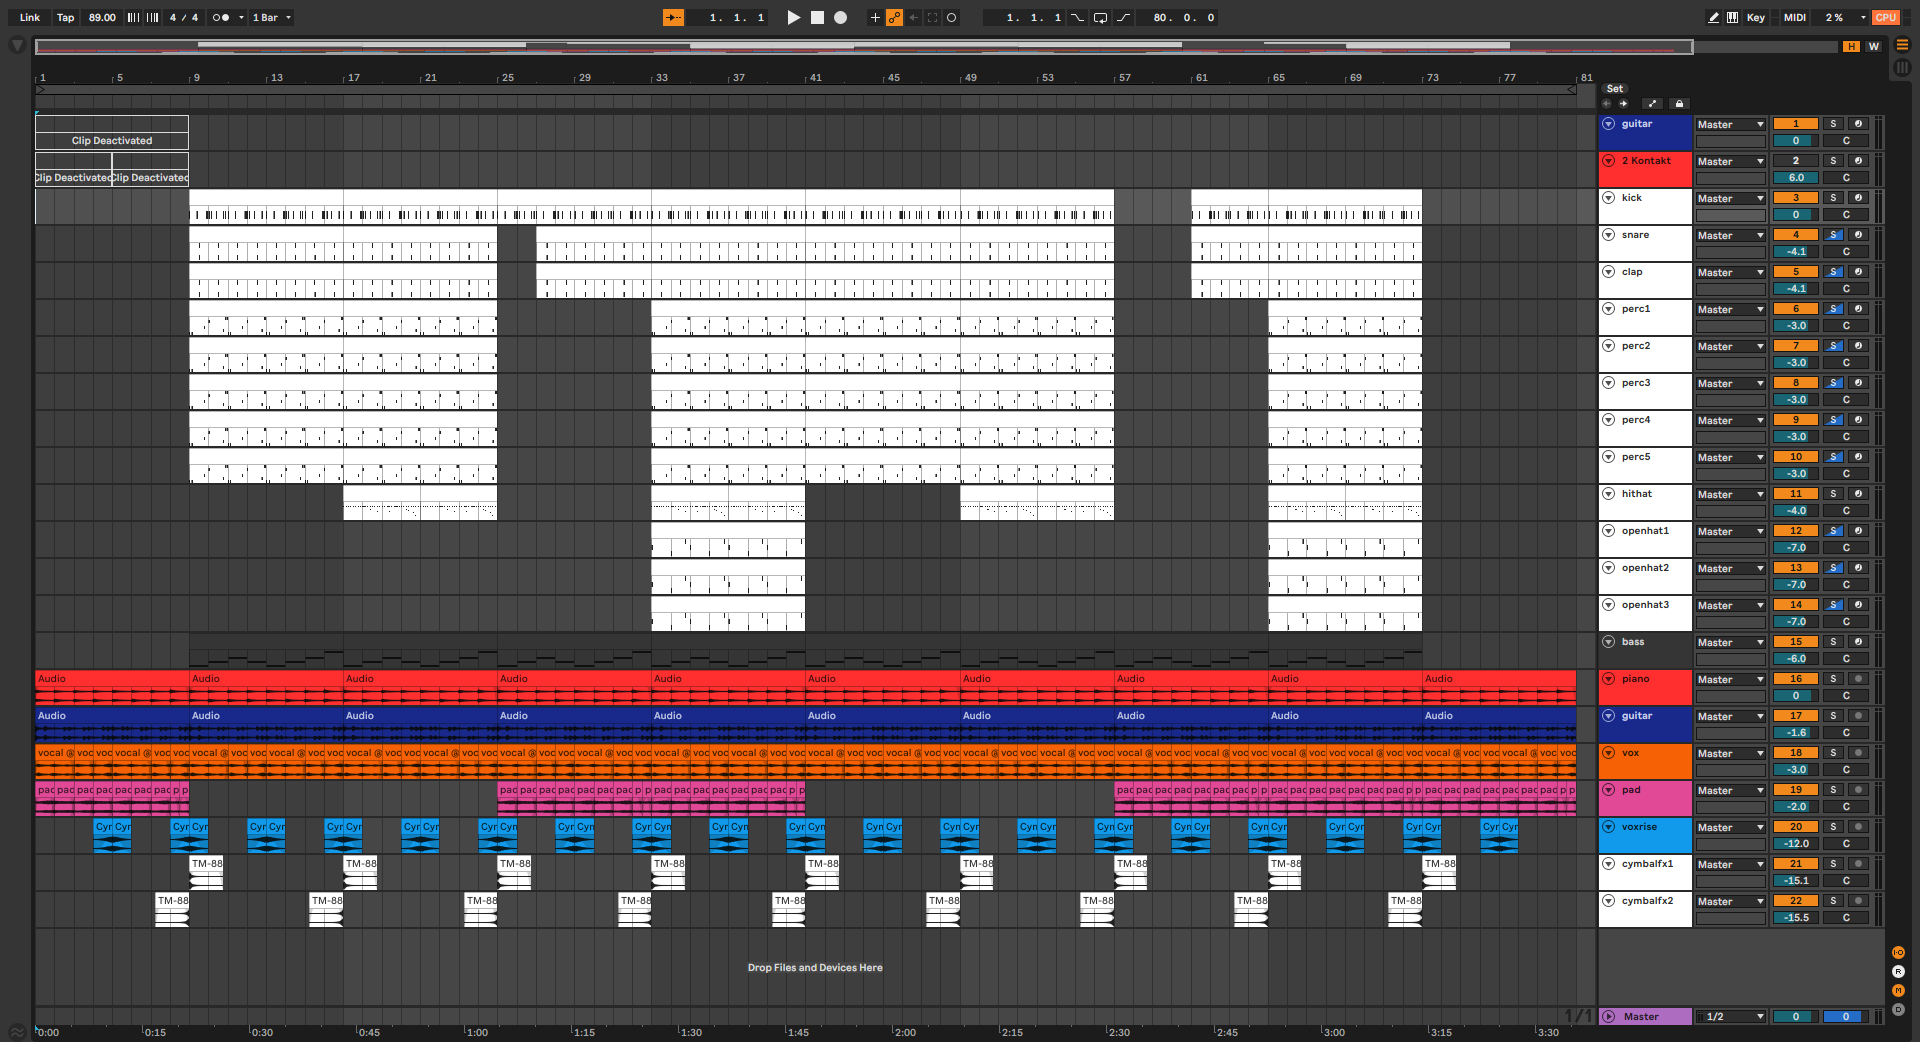The height and width of the screenshot is (1042, 1920).
Task: Select the hithat track header
Action: (x=1645, y=503)
